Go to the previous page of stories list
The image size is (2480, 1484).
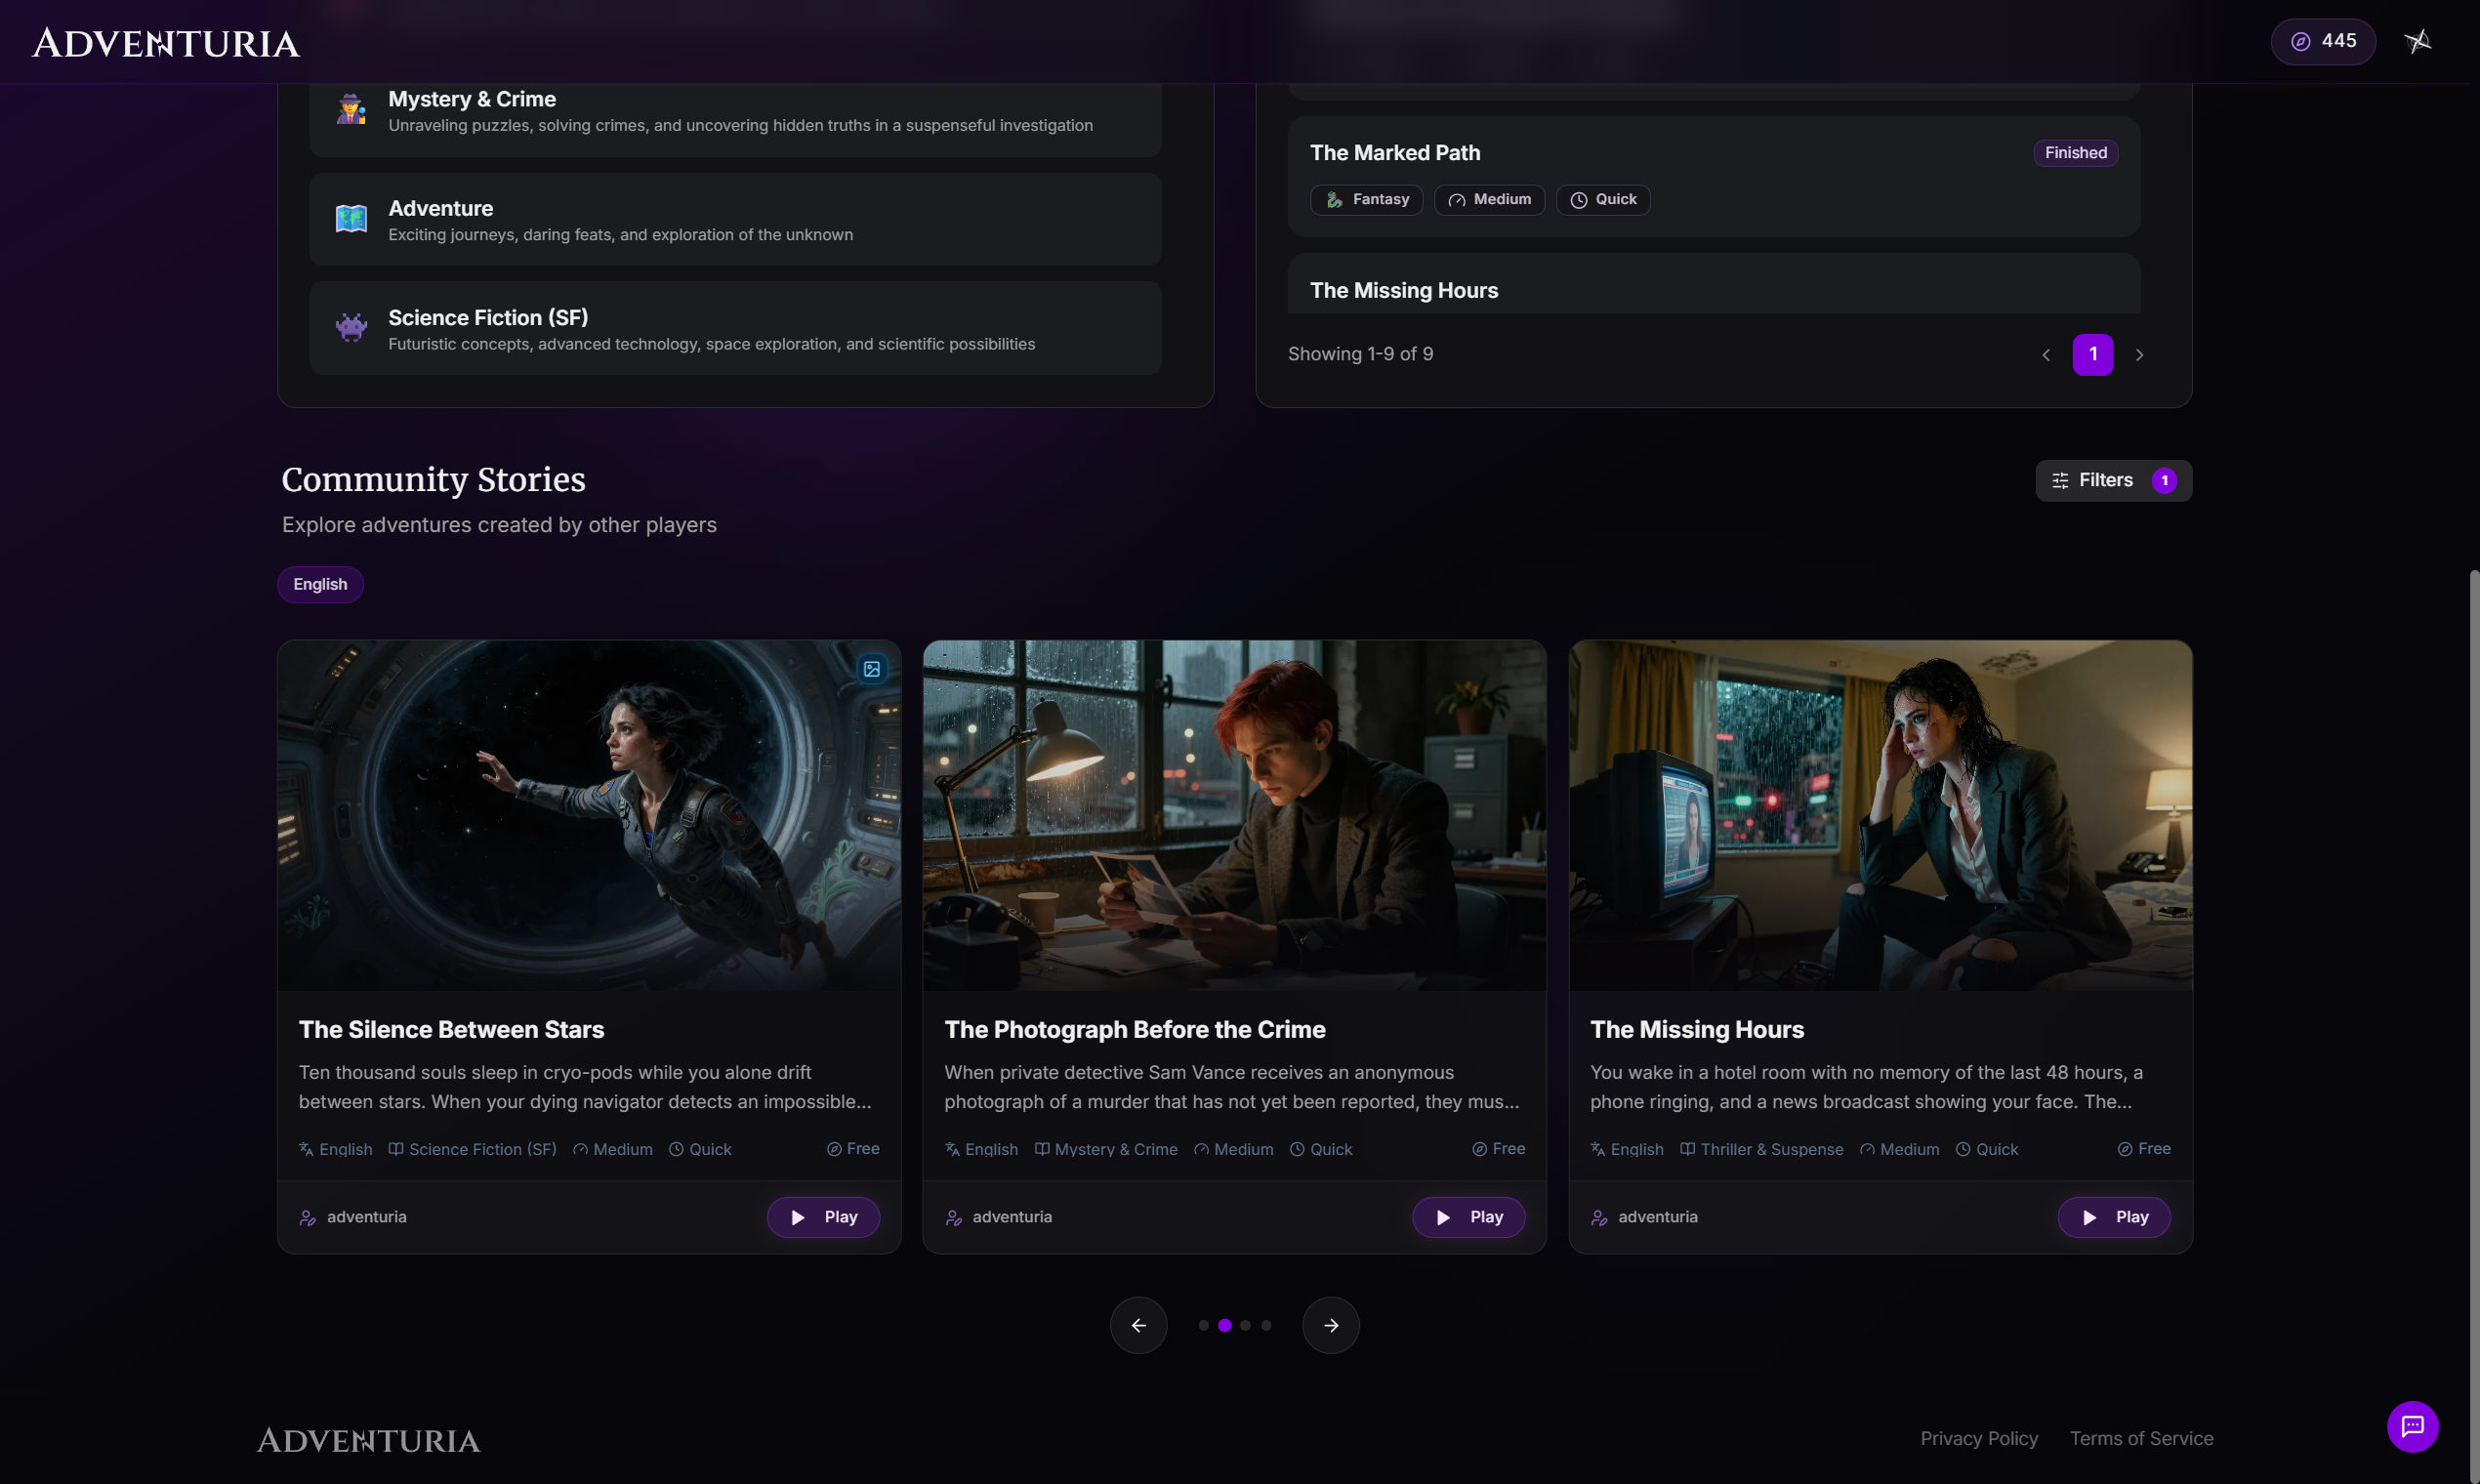tap(2046, 355)
